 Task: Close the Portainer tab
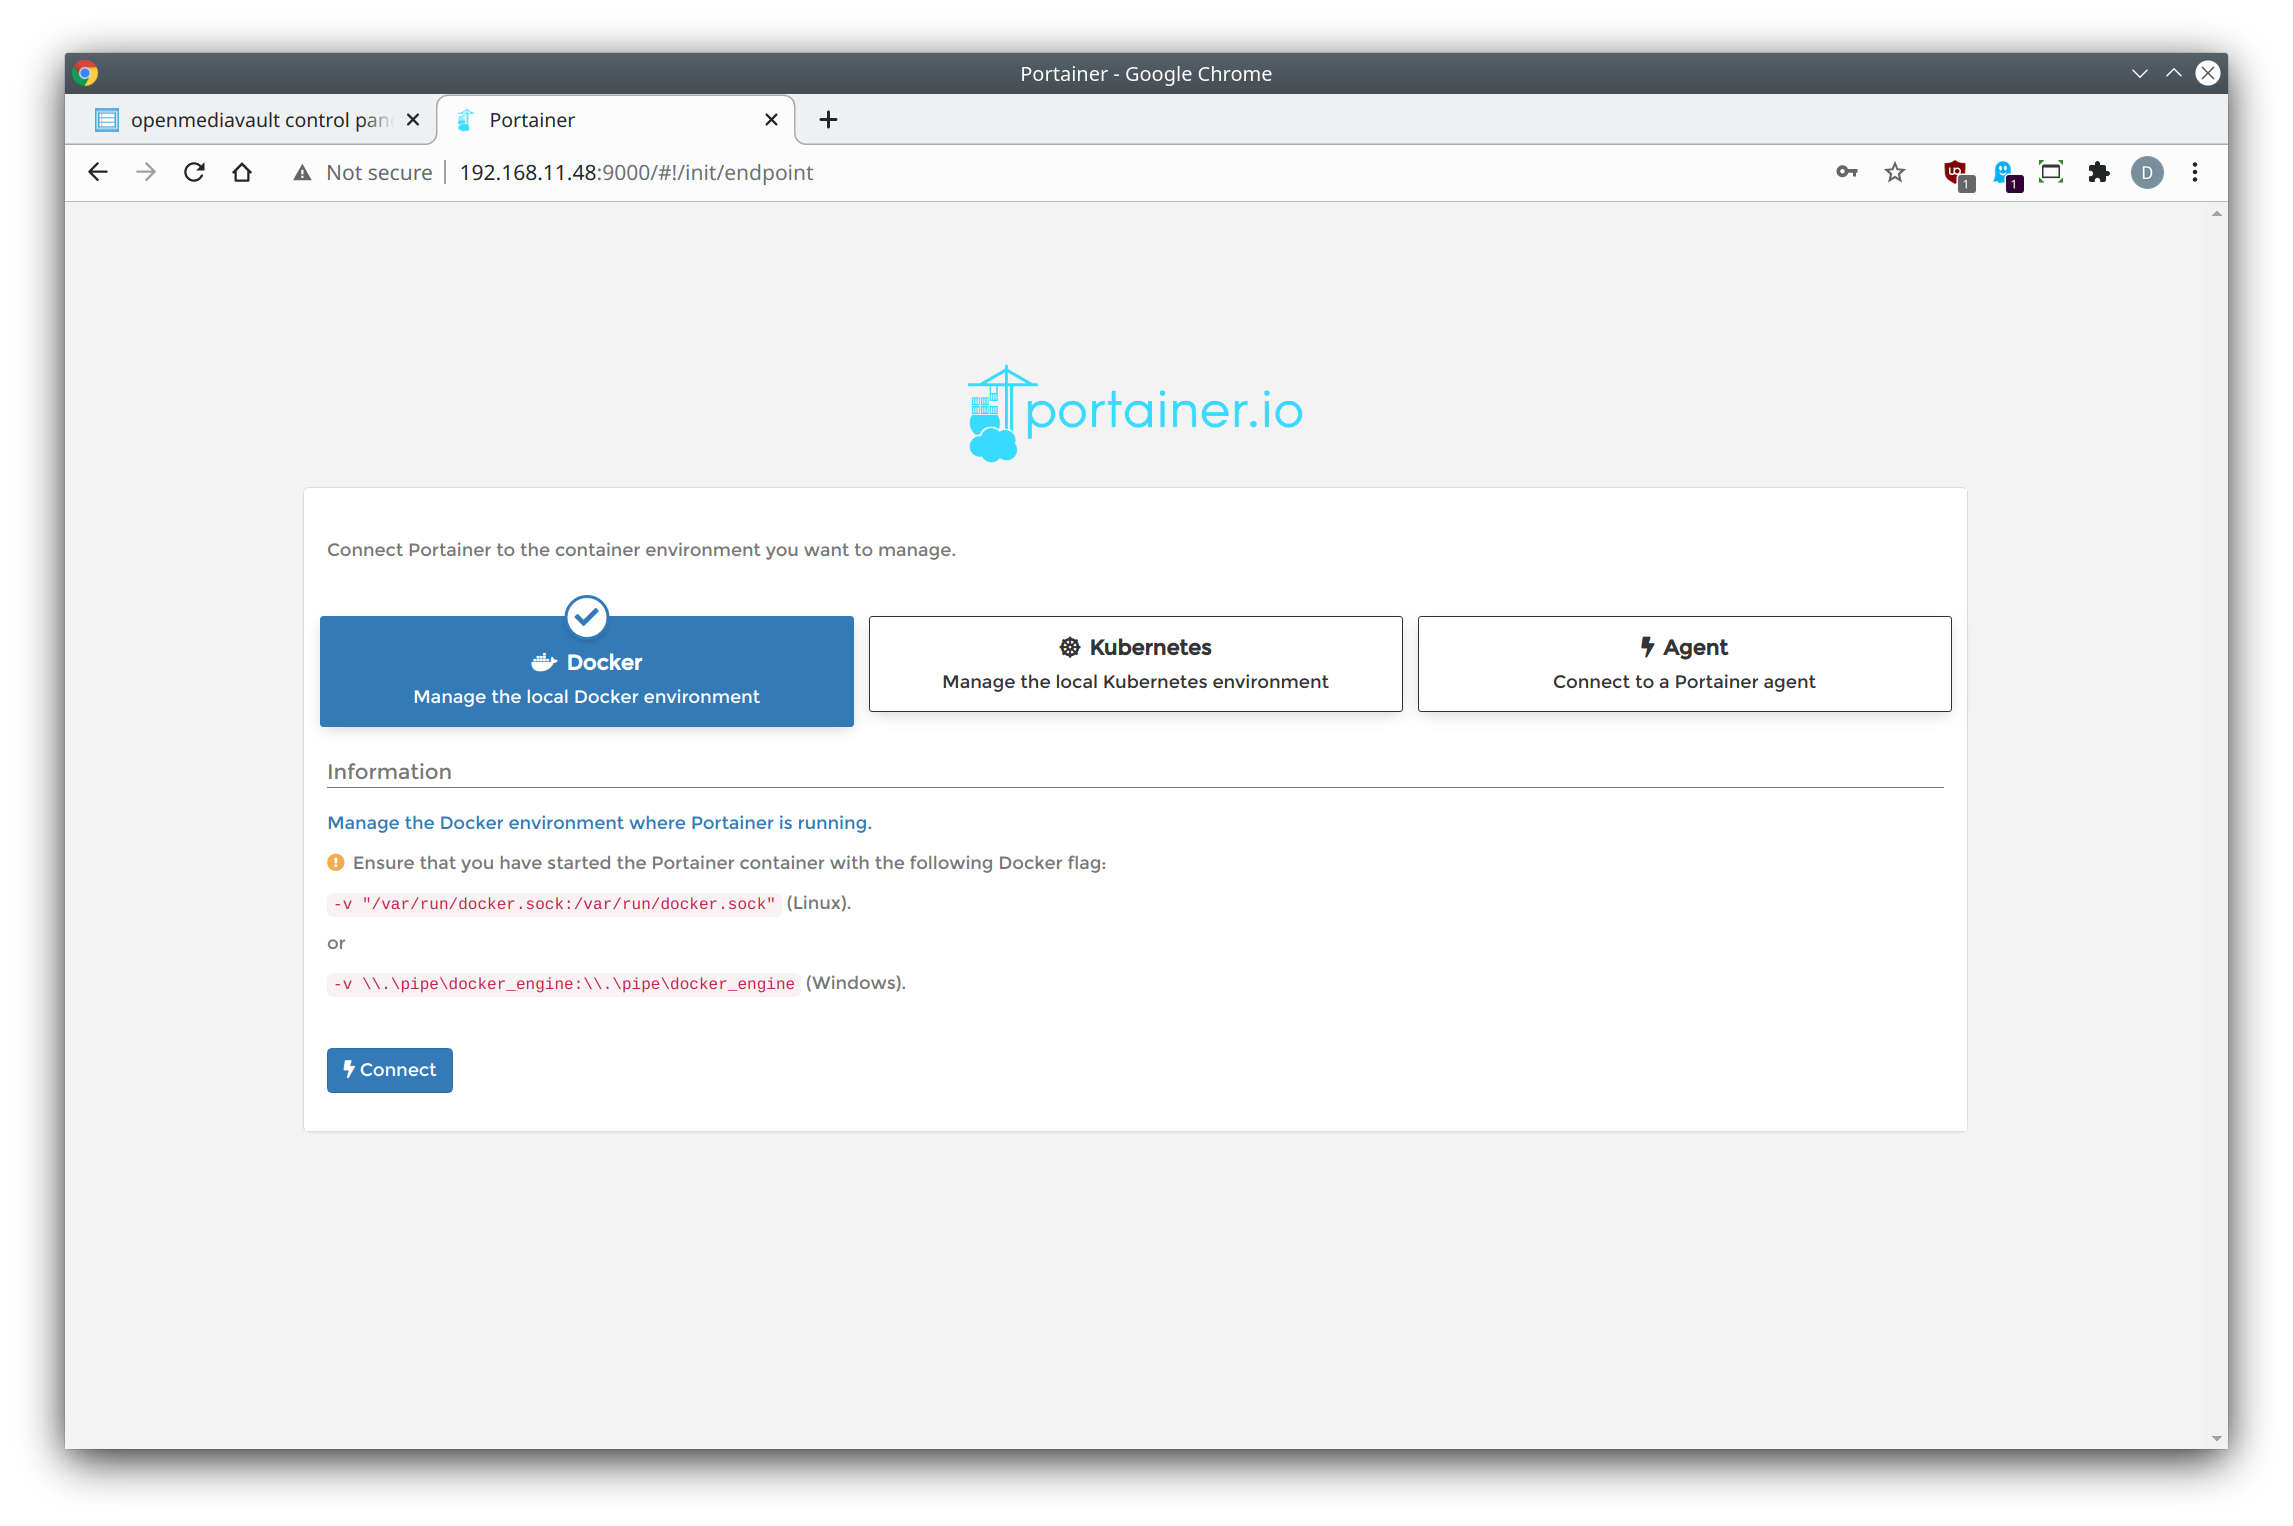pyautogui.click(x=771, y=120)
